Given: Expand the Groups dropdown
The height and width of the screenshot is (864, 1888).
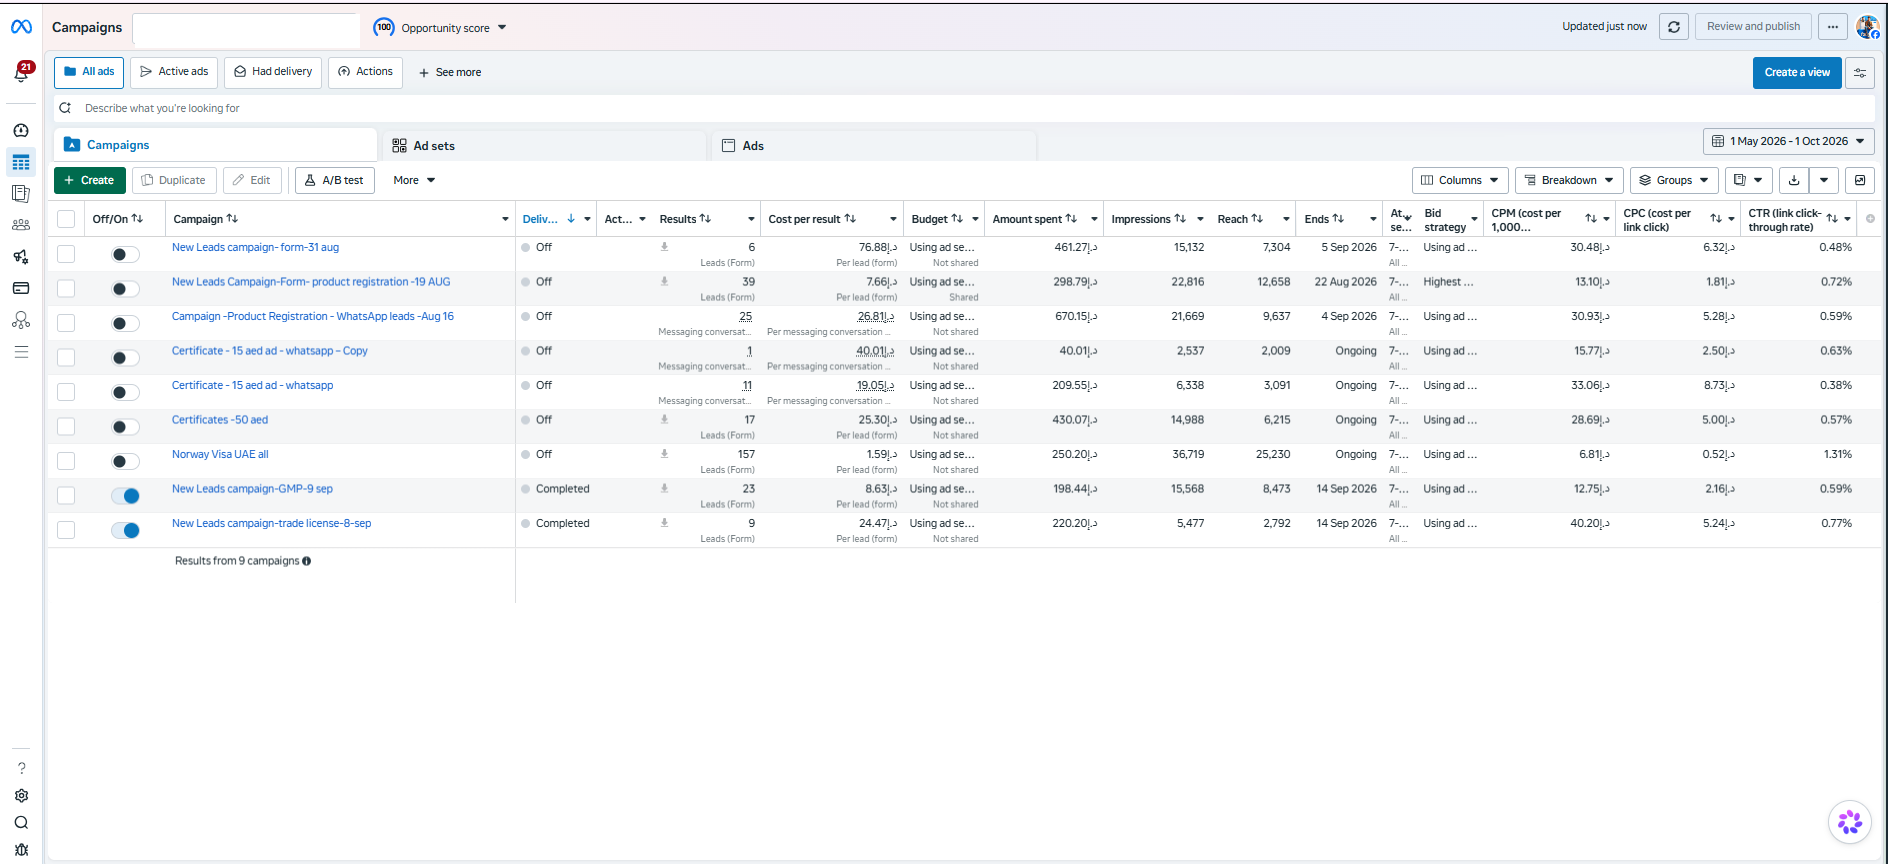Looking at the screenshot, I should [x=1674, y=180].
